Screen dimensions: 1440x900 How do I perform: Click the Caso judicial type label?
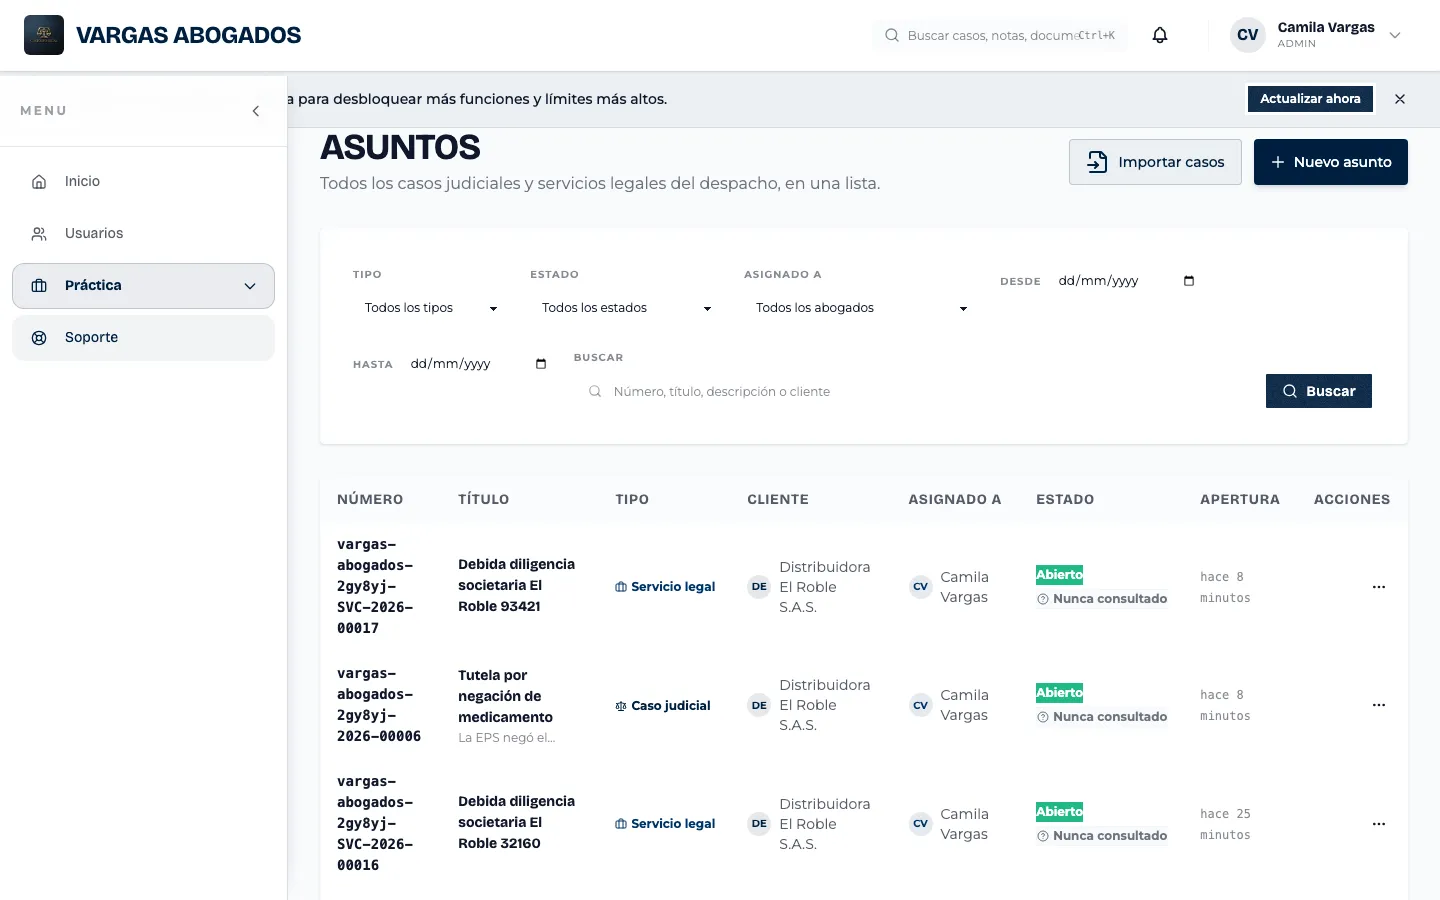[663, 706]
